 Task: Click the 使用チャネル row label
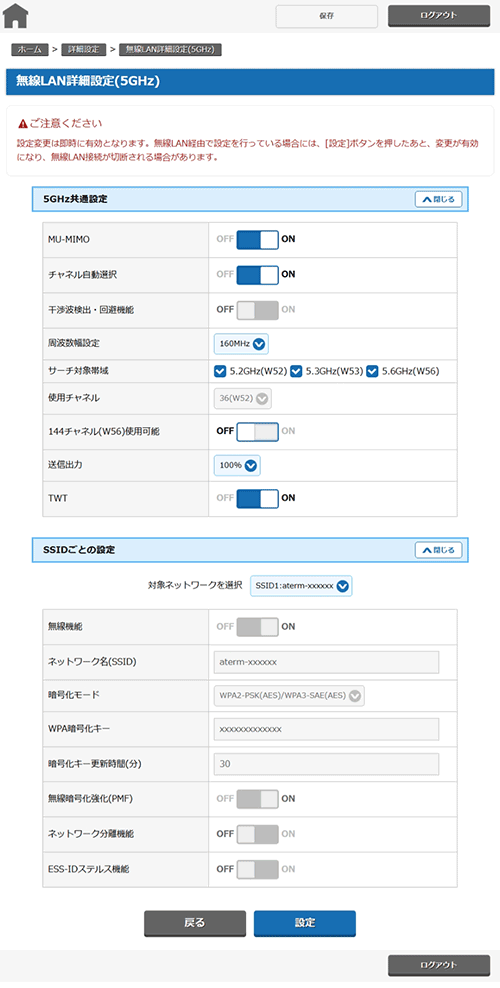click(x=74, y=398)
